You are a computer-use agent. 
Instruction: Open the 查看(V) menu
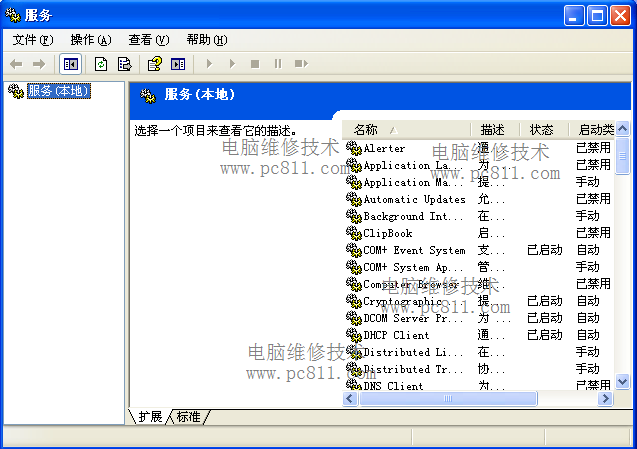pyautogui.click(x=149, y=40)
